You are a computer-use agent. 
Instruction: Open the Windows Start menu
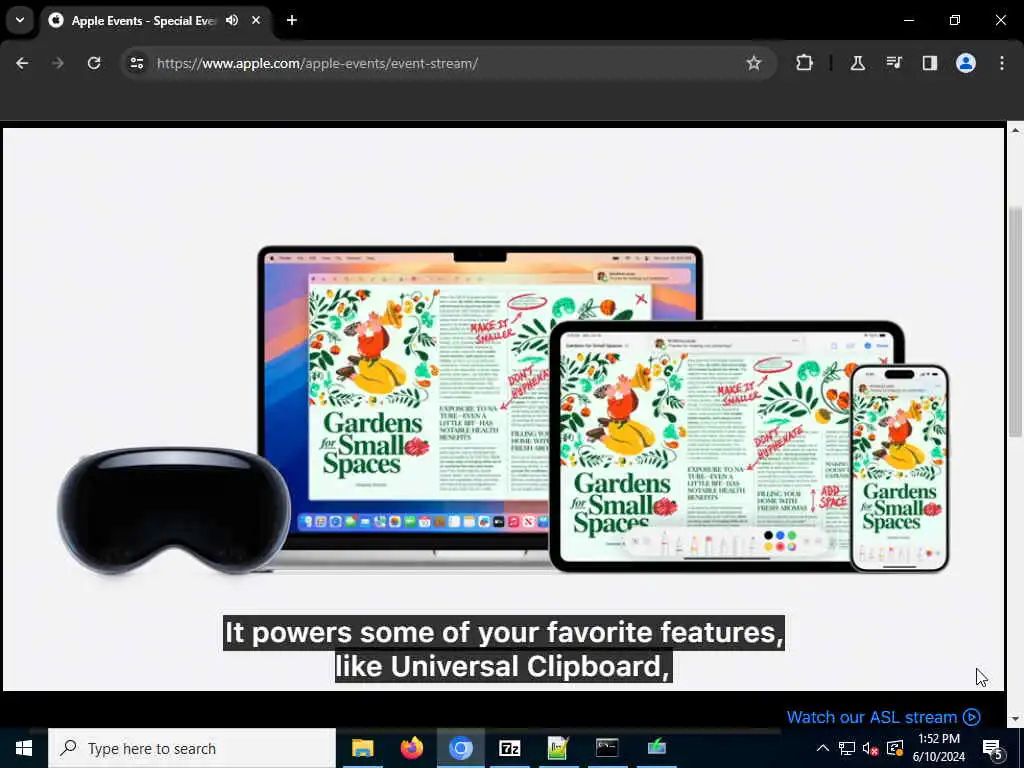(24, 748)
